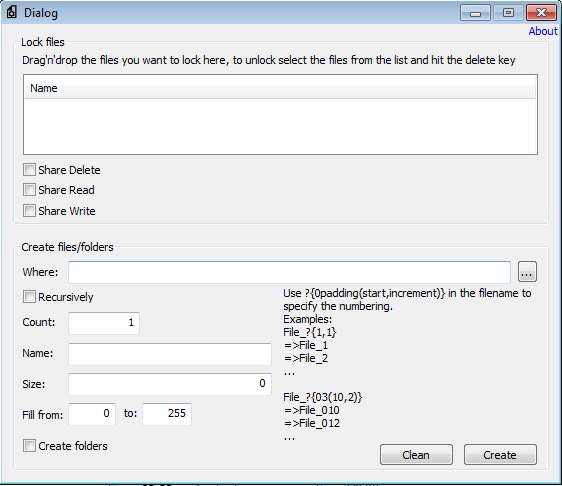Maximize the Dialog window
Image resolution: width=562 pixels, height=486 pixels.
508,13
